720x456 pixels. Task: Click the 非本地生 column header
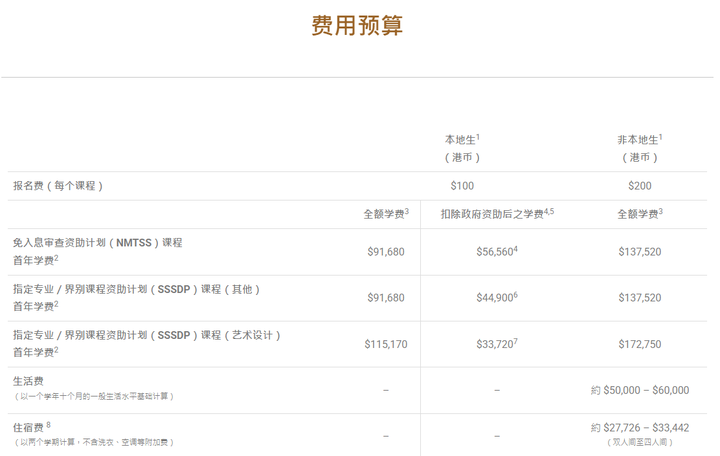pos(638,140)
